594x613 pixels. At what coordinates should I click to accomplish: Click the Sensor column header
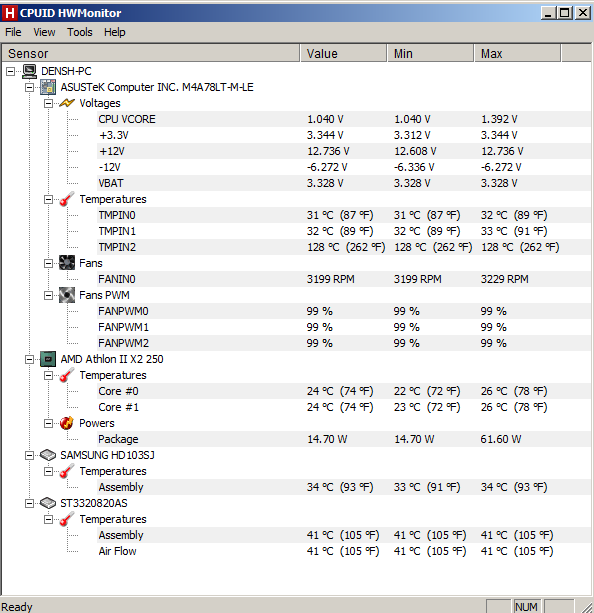coord(151,53)
